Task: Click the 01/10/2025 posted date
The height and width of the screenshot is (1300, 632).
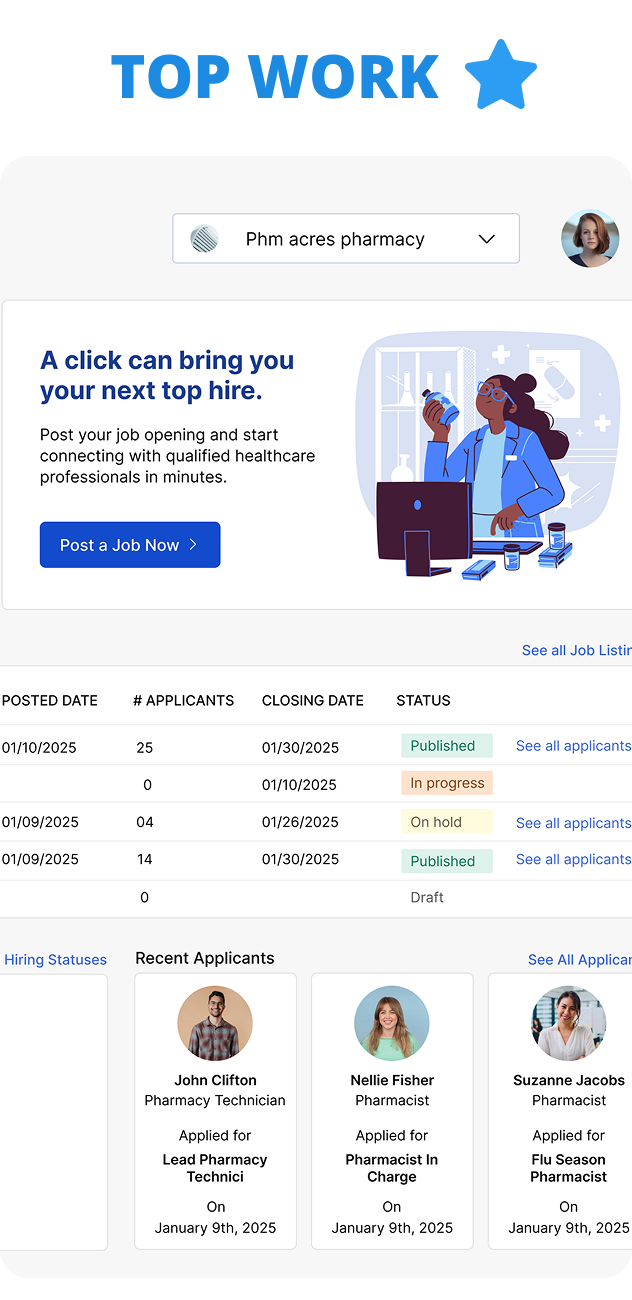Action: coord(39,748)
